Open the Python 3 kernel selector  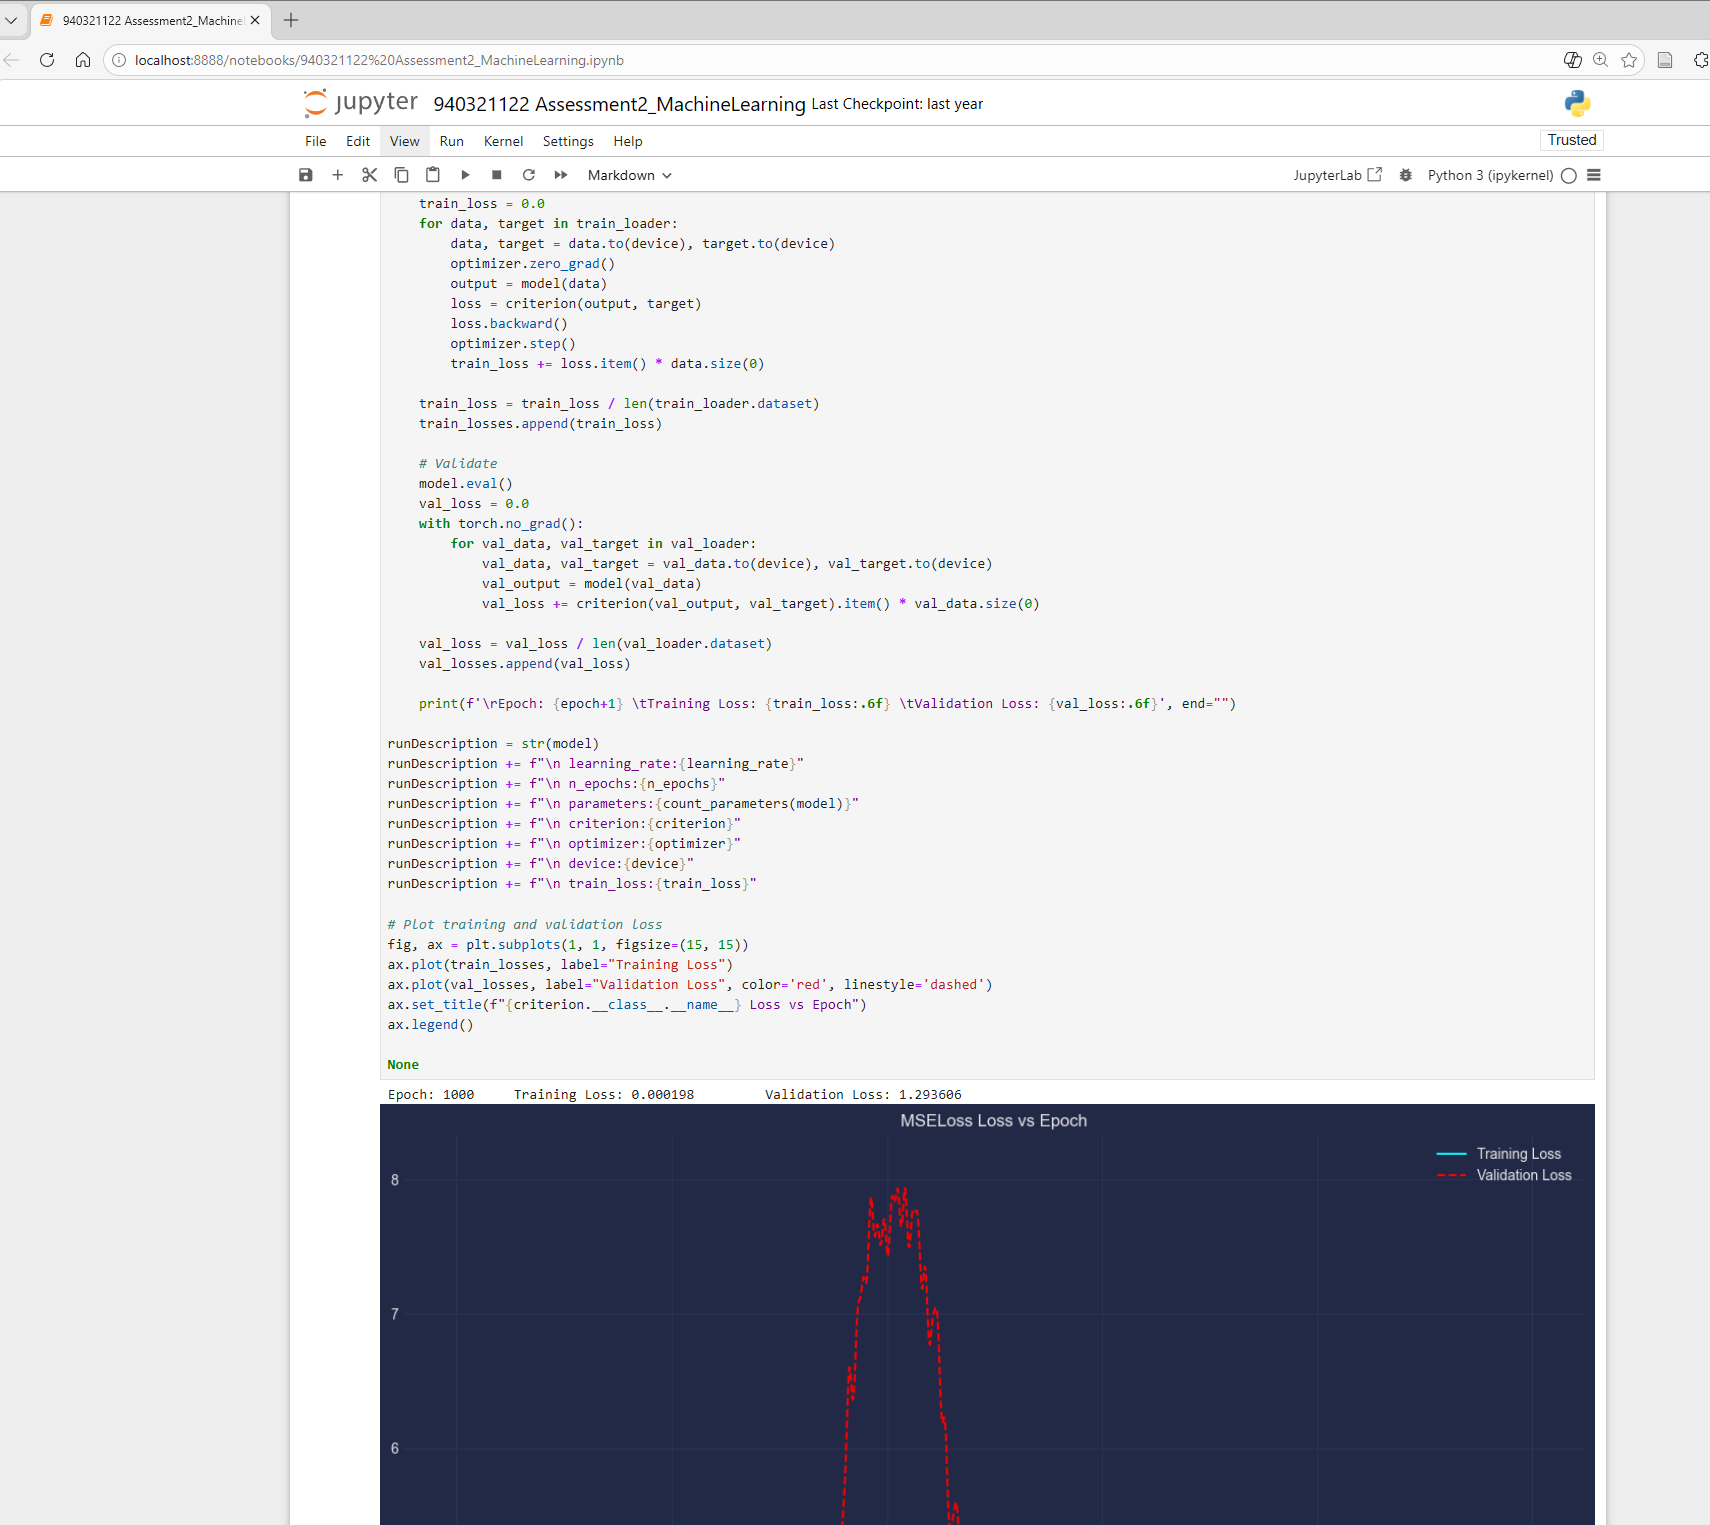tap(1490, 175)
